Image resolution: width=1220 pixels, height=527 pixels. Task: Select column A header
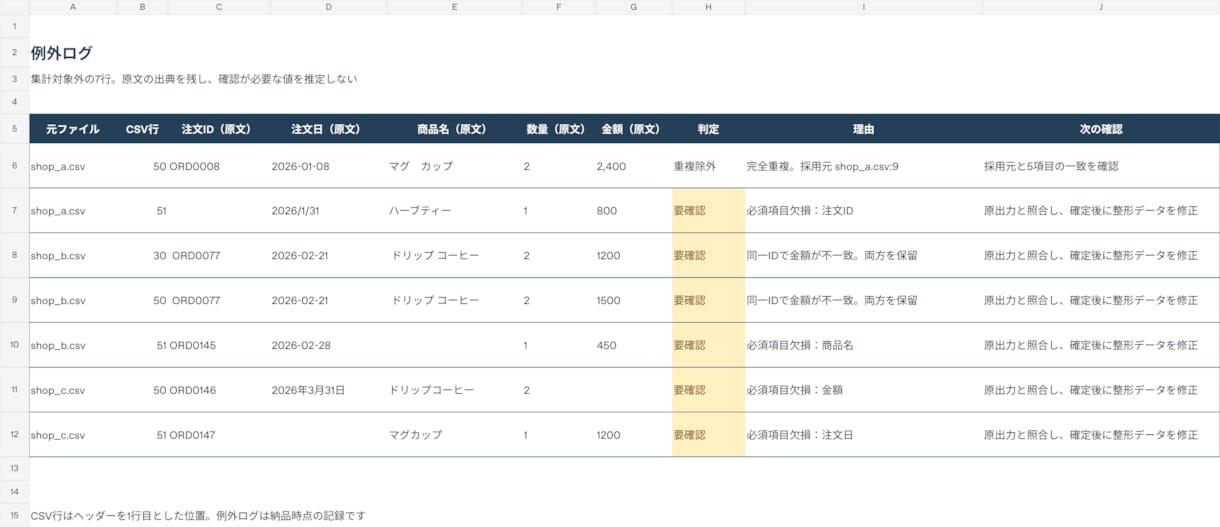click(x=73, y=7)
